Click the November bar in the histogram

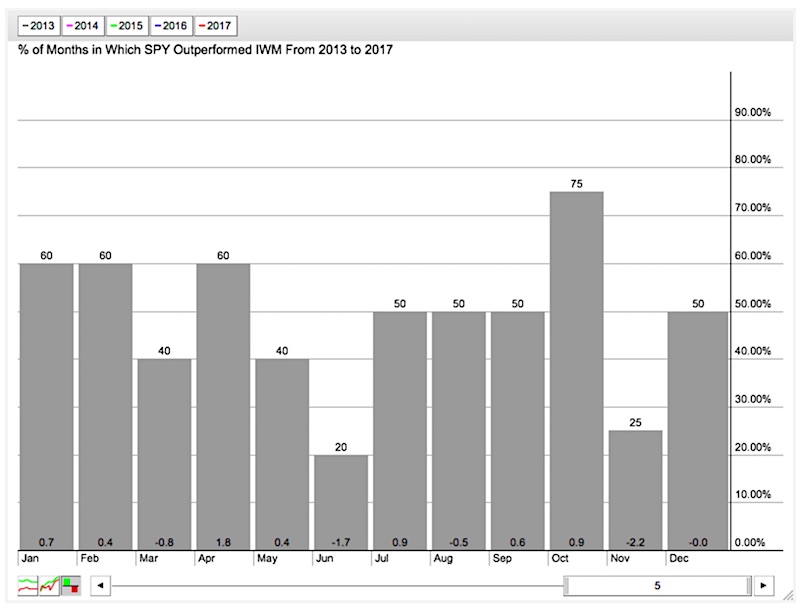click(635, 491)
